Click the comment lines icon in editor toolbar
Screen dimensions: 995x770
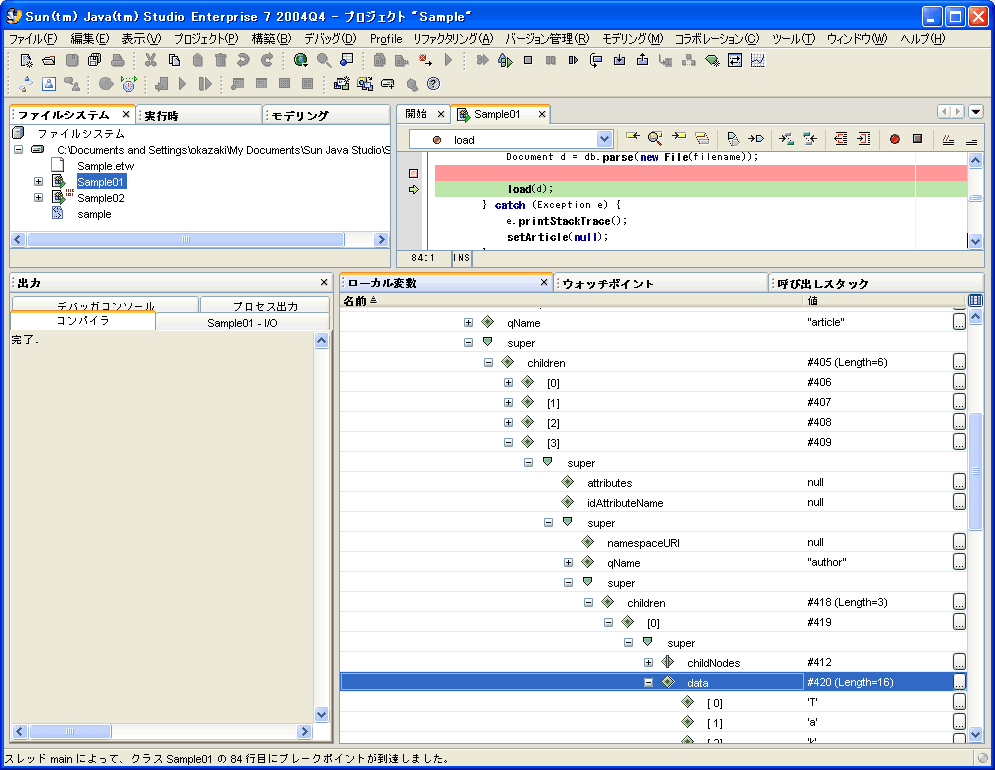tap(948, 140)
